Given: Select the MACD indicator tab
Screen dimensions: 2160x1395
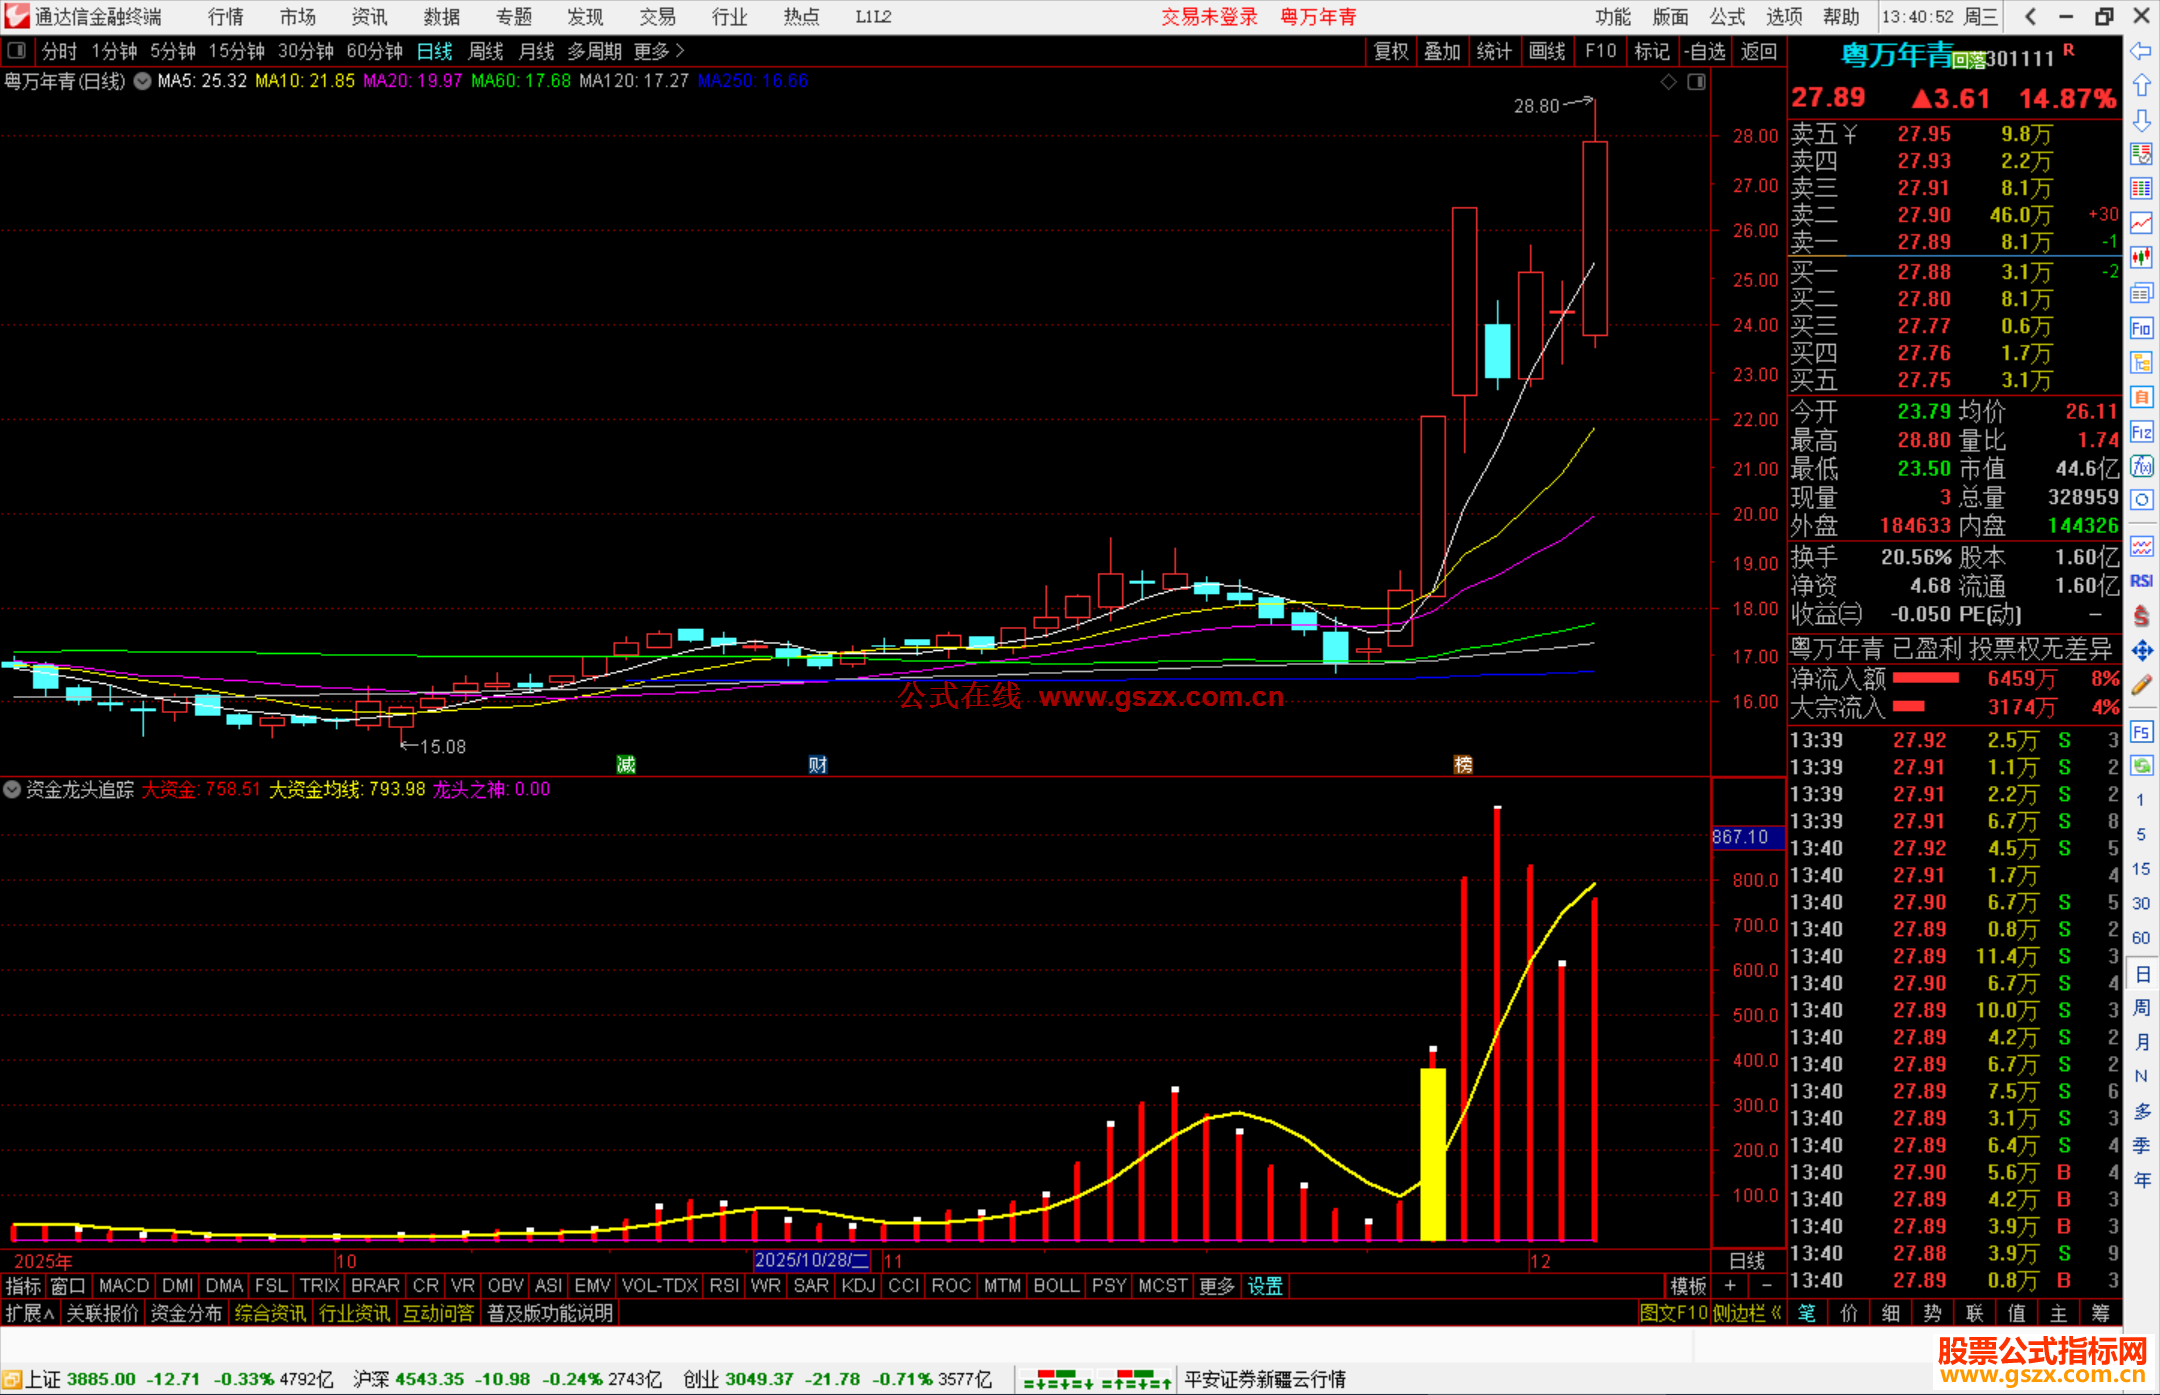Looking at the screenshot, I should pos(123,1286).
